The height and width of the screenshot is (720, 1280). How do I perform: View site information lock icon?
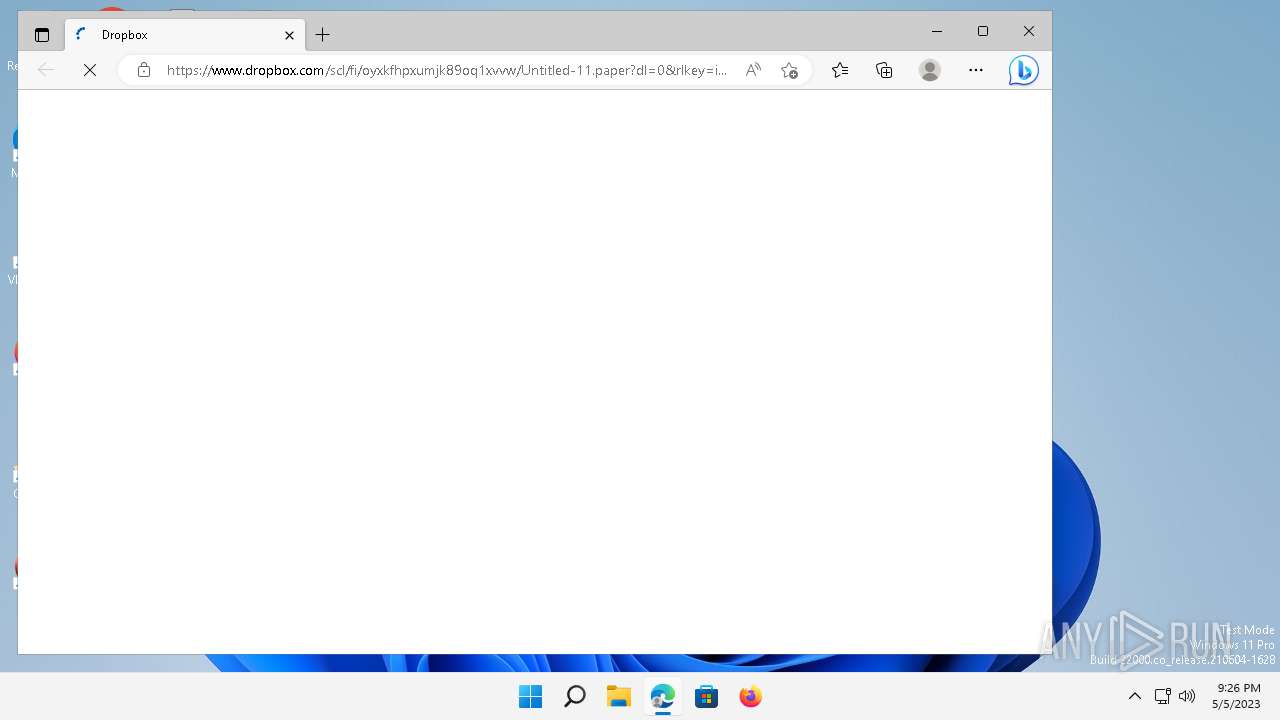coord(144,70)
